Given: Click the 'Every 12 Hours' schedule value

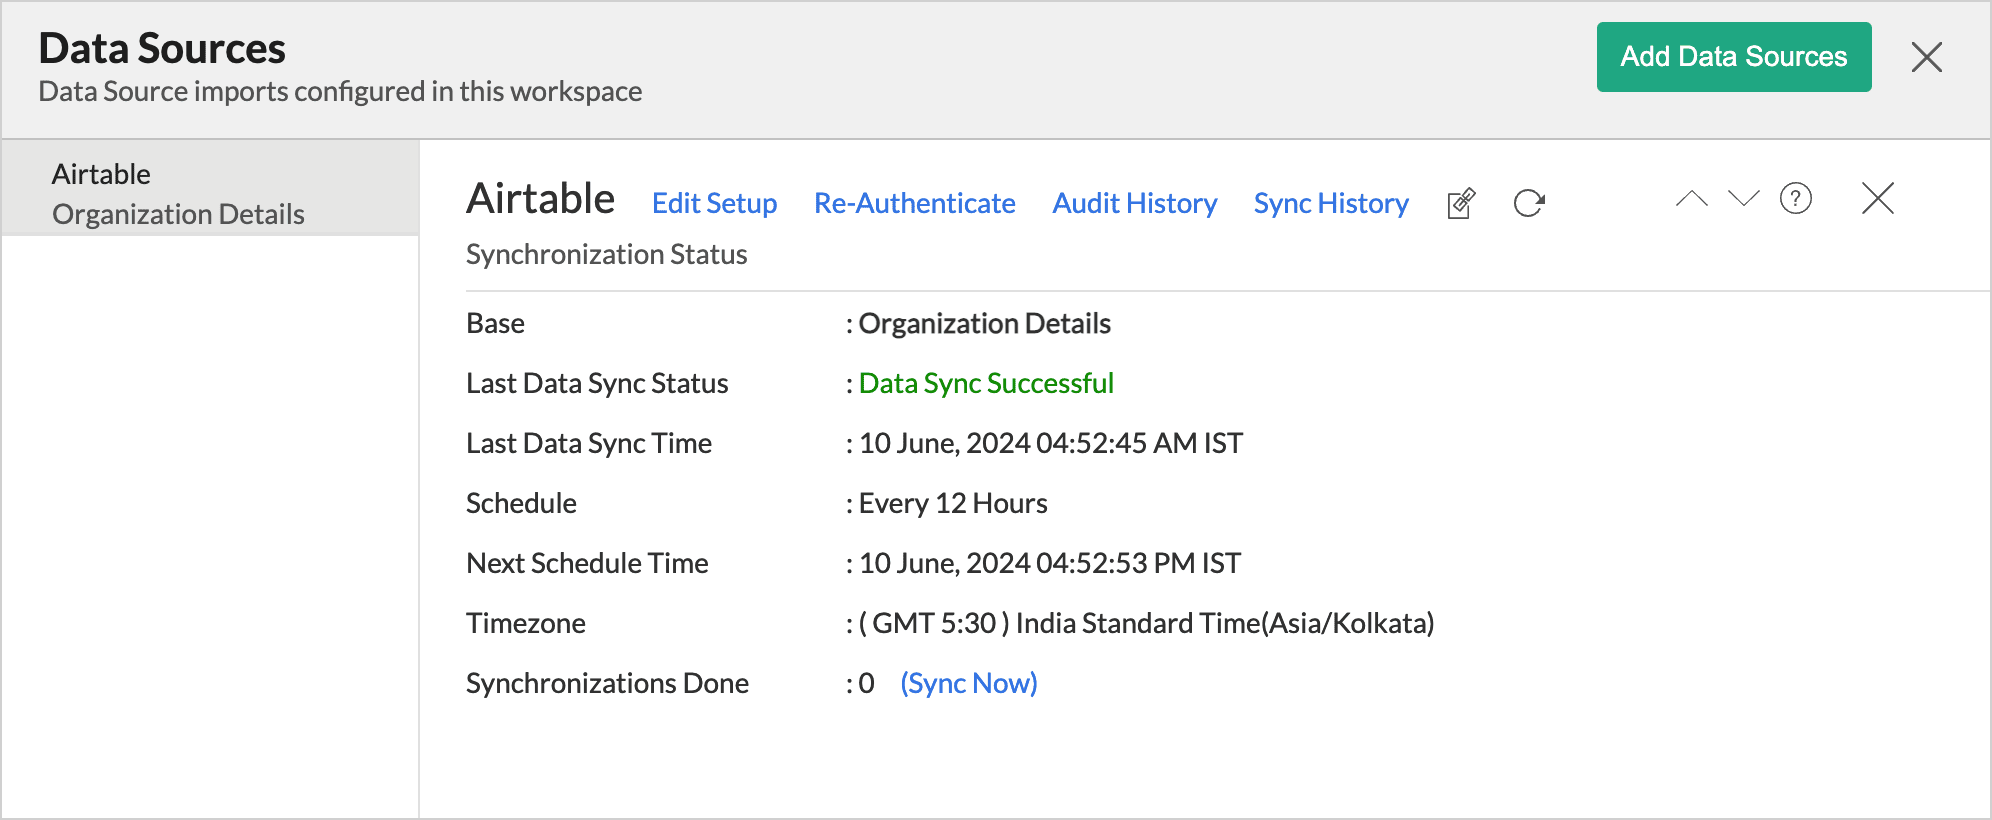Looking at the screenshot, I should point(953,503).
